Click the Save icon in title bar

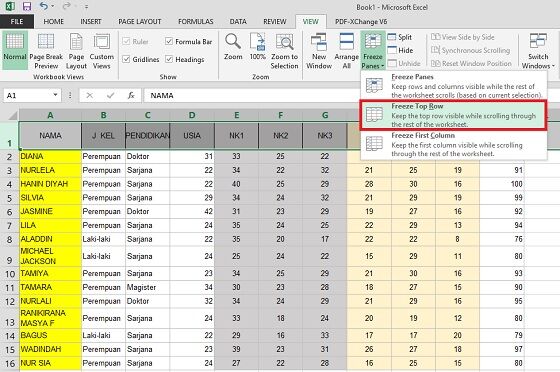(x=27, y=6)
